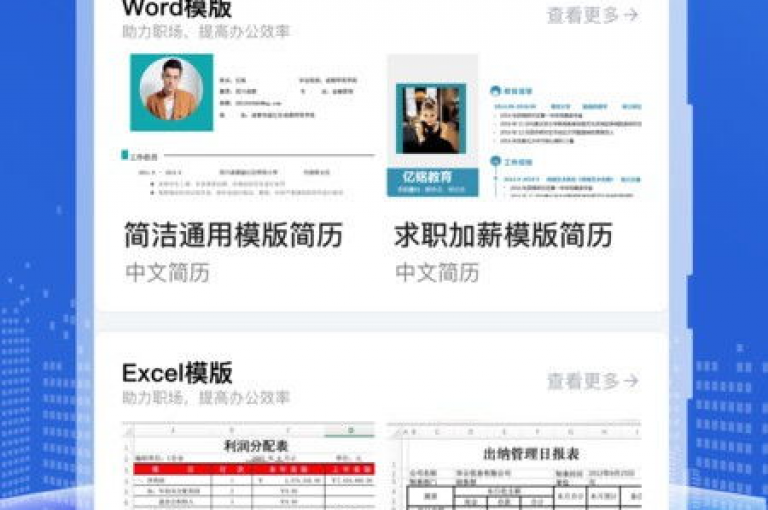Select the 简洁通用模版简历 title
The width and height of the screenshot is (768, 510).
pyautogui.click(x=233, y=235)
